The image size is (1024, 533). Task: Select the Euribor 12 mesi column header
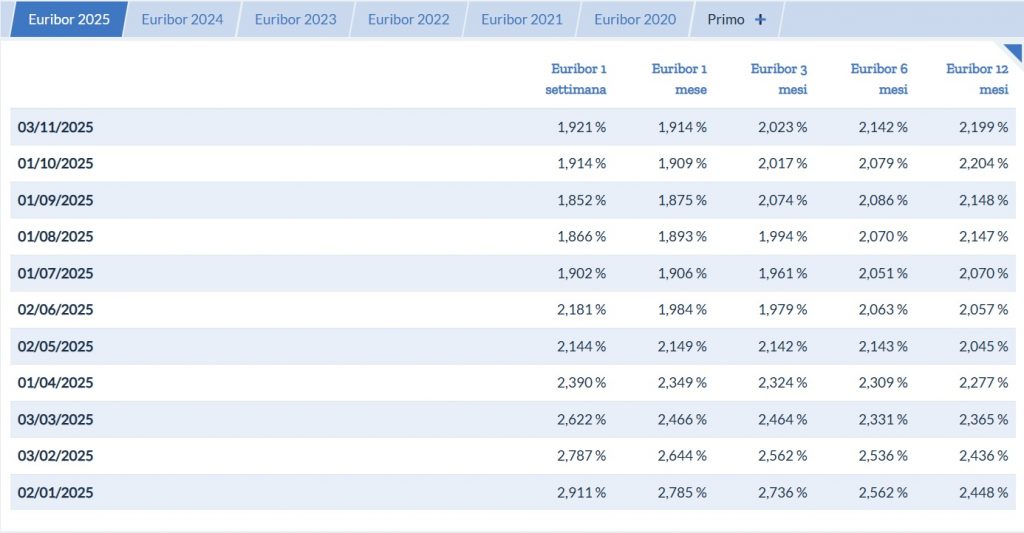coord(977,79)
